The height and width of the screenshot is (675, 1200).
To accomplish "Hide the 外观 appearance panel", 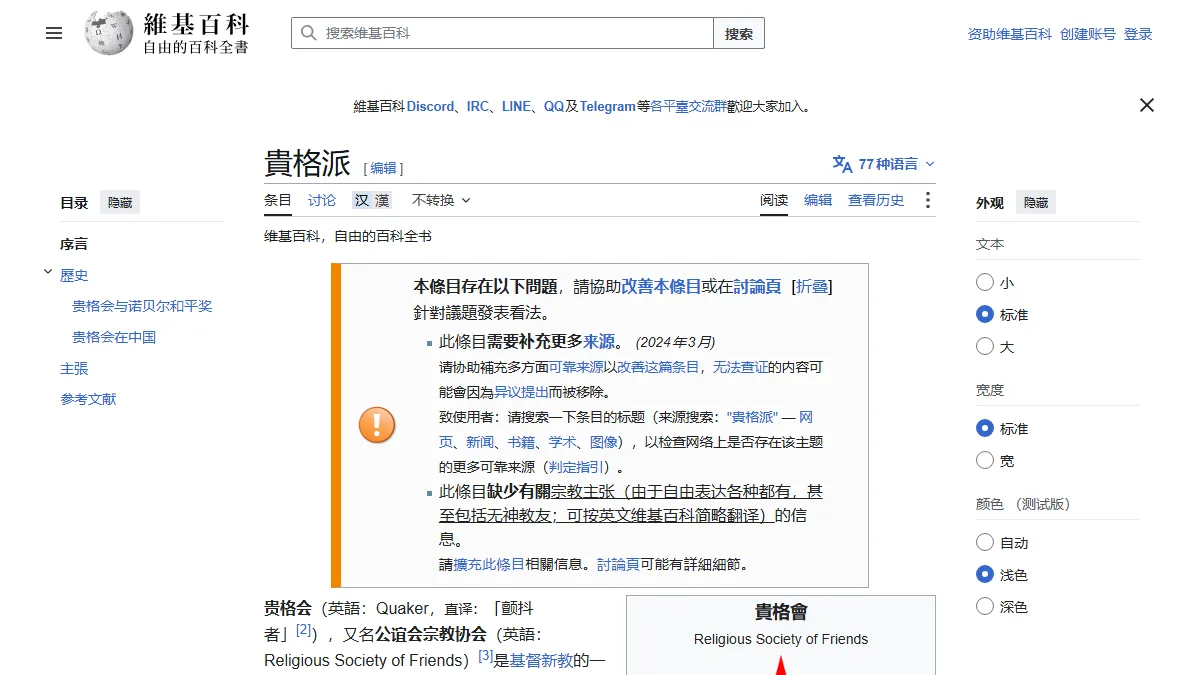I will tap(1036, 203).
